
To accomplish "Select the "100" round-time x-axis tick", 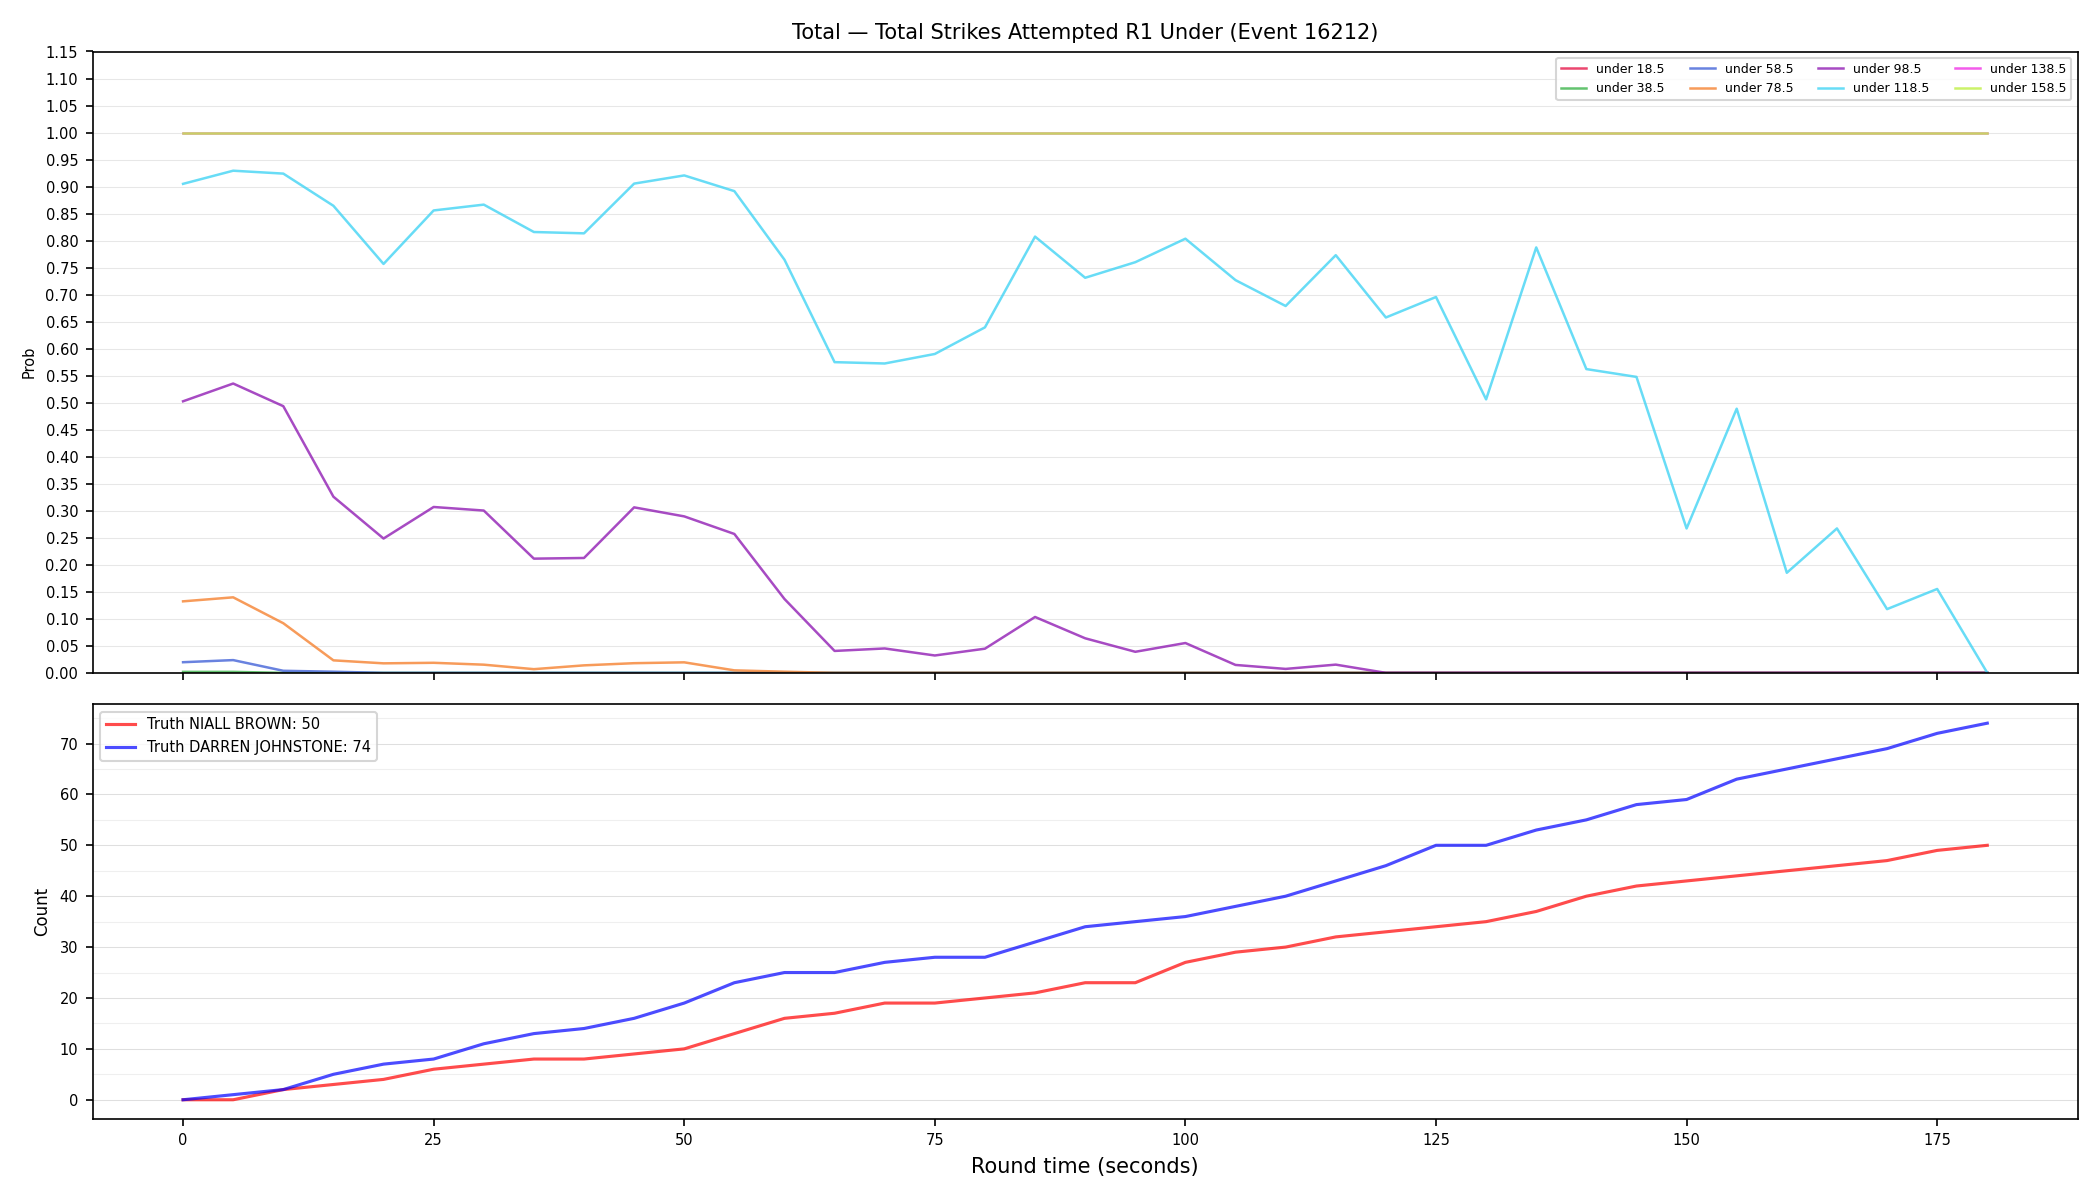I will pyautogui.click(x=1185, y=1138).
